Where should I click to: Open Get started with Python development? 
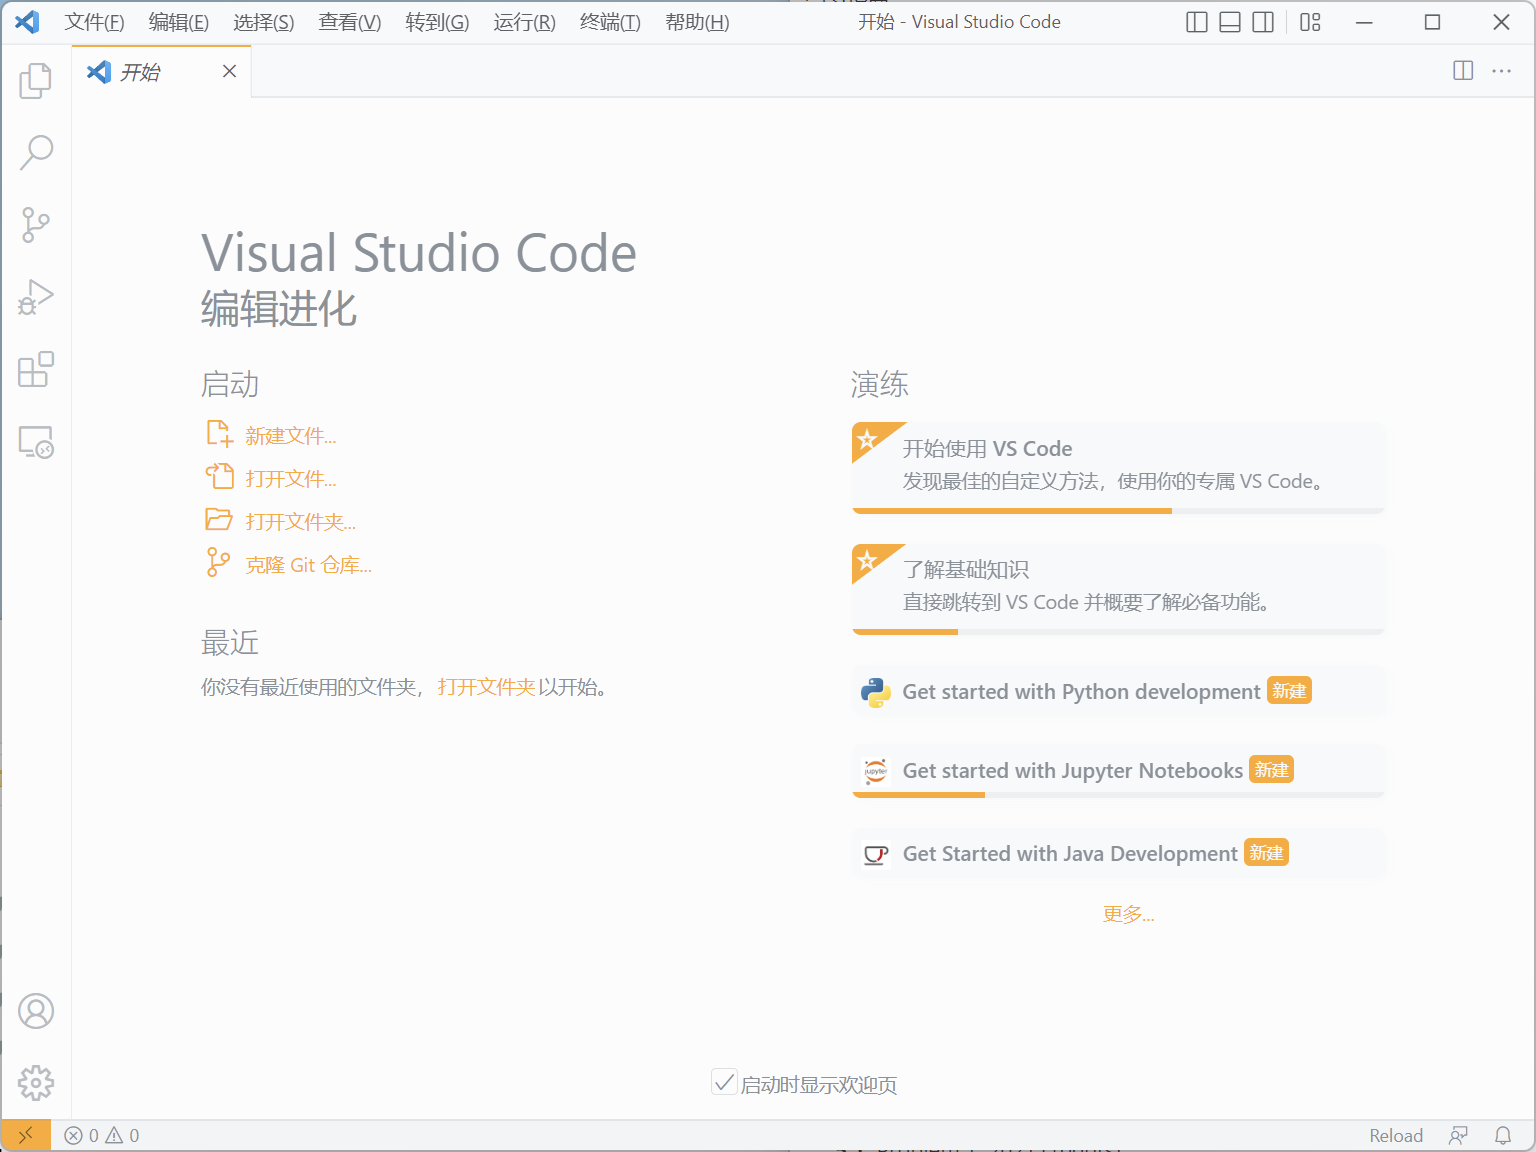1118,691
